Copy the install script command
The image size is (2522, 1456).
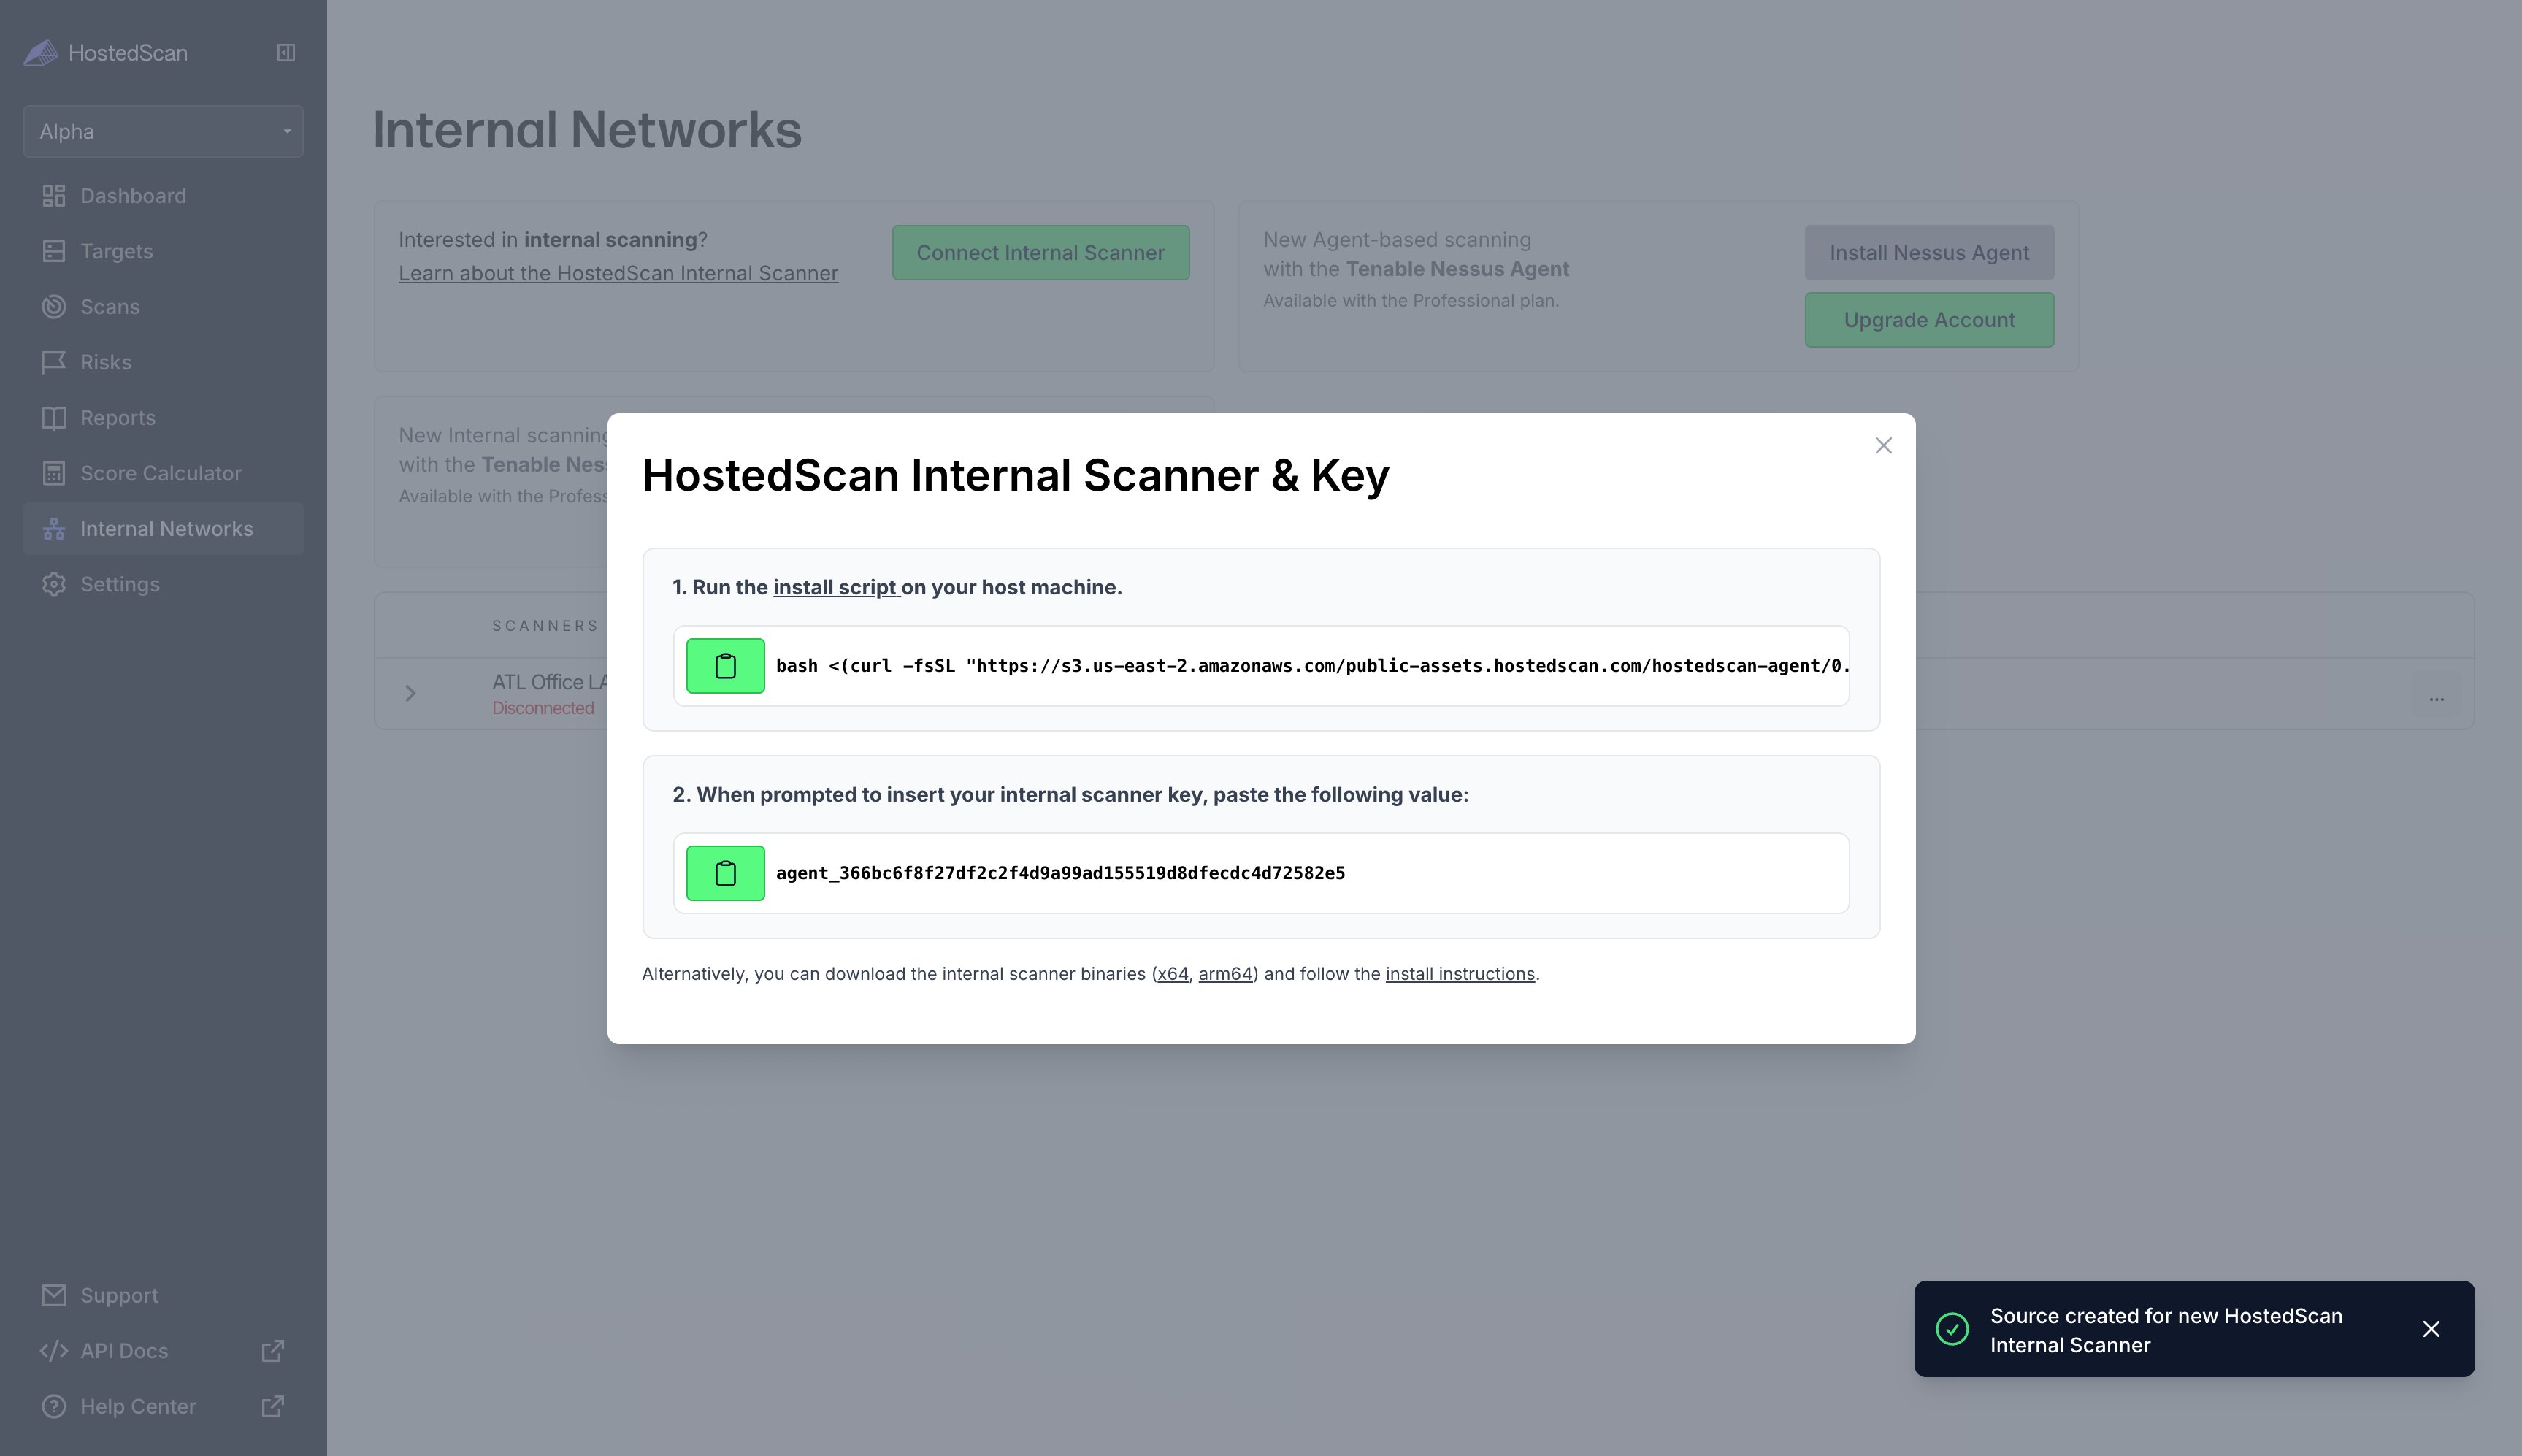[x=725, y=666]
